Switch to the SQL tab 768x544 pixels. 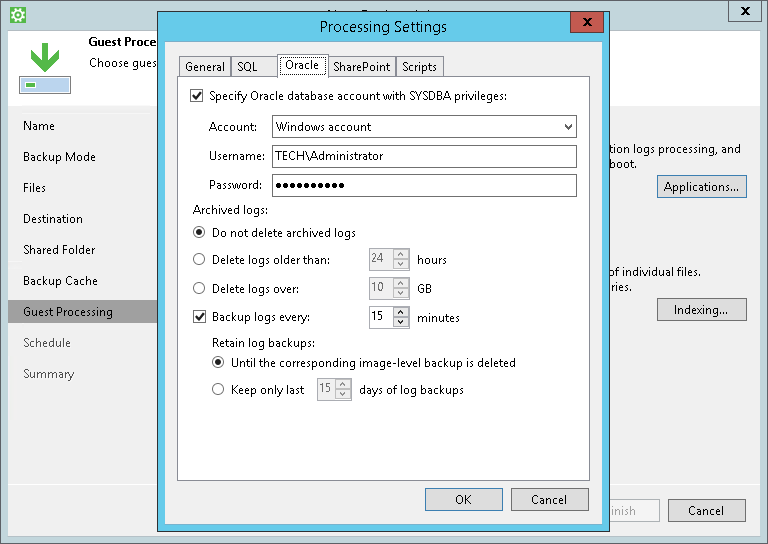pos(253,67)
